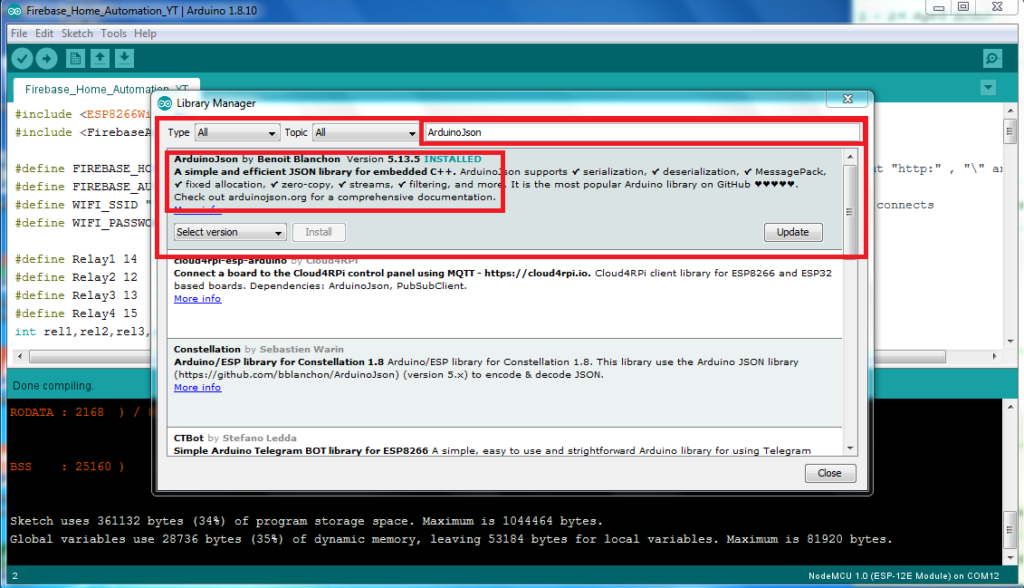Click the 'Global variables use 28736 bytes' console line
The height and width of the screenshot is (588, 1024).
pos(451,539)
